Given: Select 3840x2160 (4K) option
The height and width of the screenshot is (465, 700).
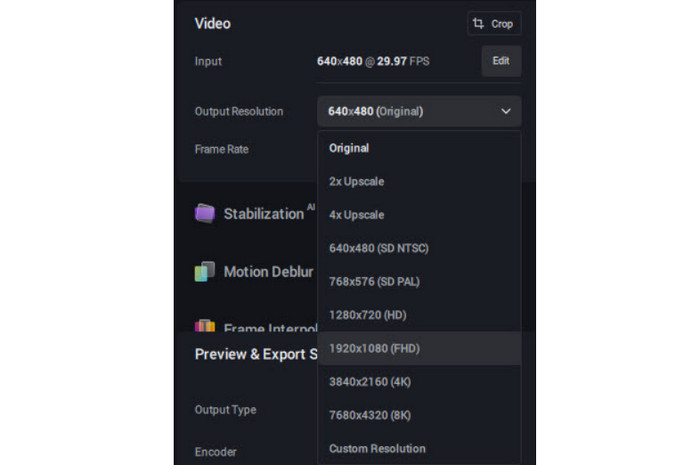Looking at the screenshot, I should pos(419,382).
